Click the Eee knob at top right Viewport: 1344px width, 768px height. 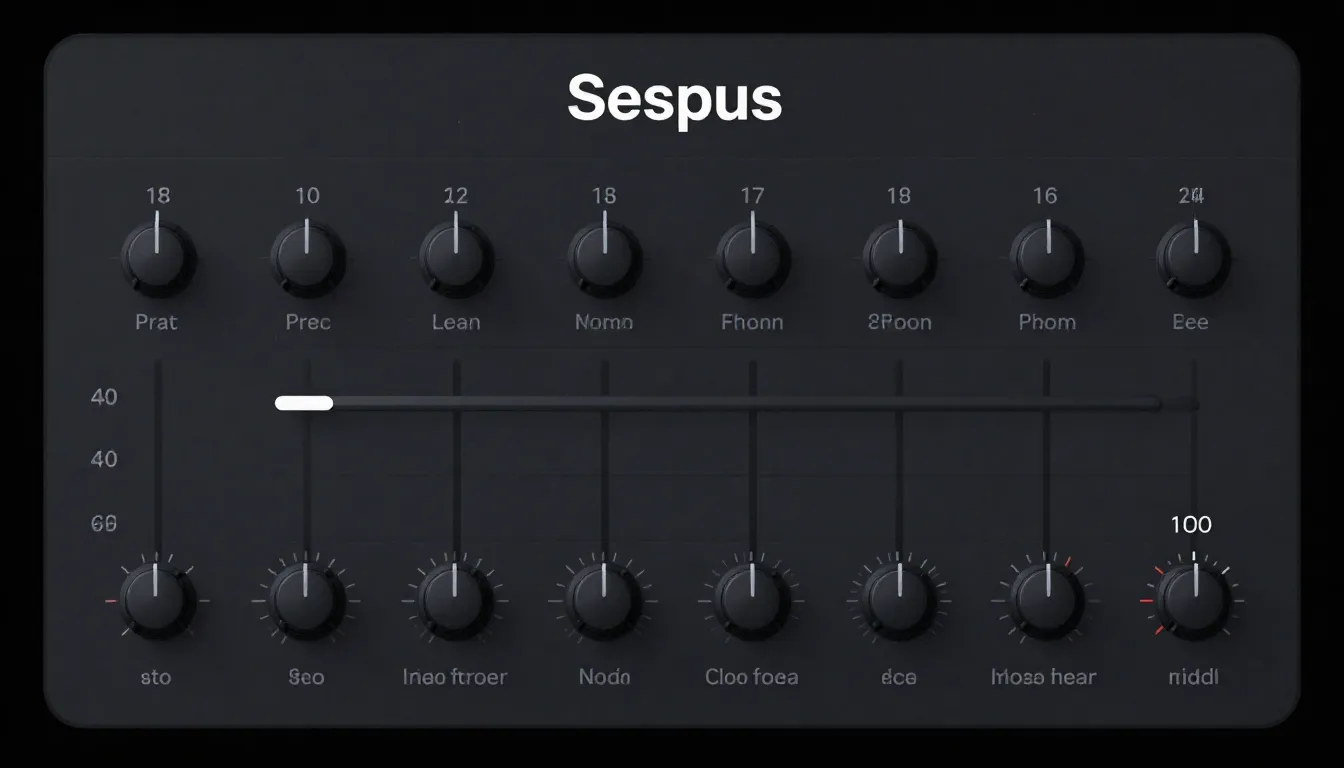point(1193,257)
